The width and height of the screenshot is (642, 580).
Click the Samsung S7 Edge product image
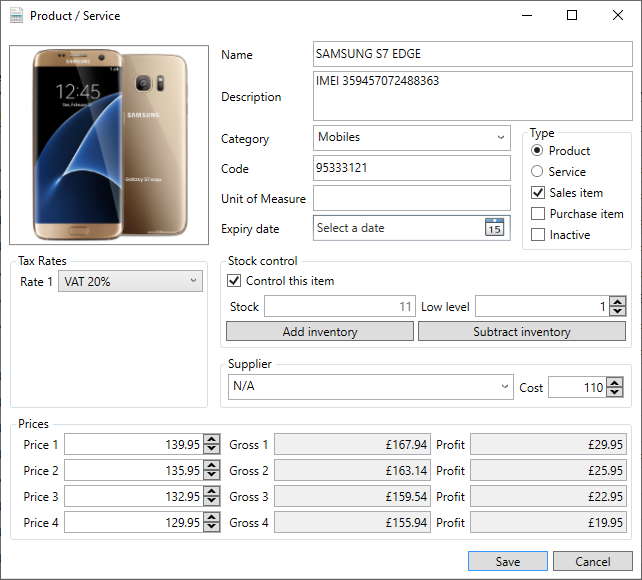109,143
